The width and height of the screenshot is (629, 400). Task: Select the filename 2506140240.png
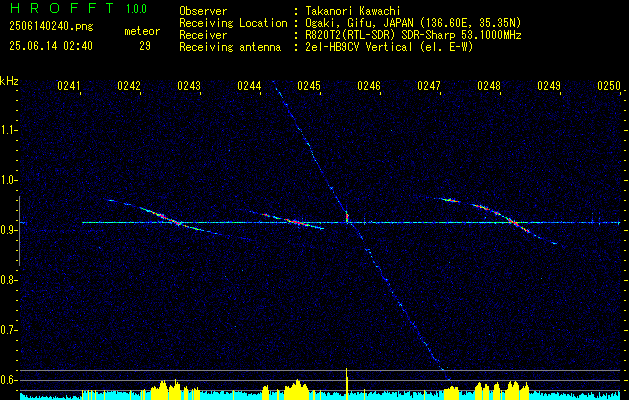coord(51,27)
